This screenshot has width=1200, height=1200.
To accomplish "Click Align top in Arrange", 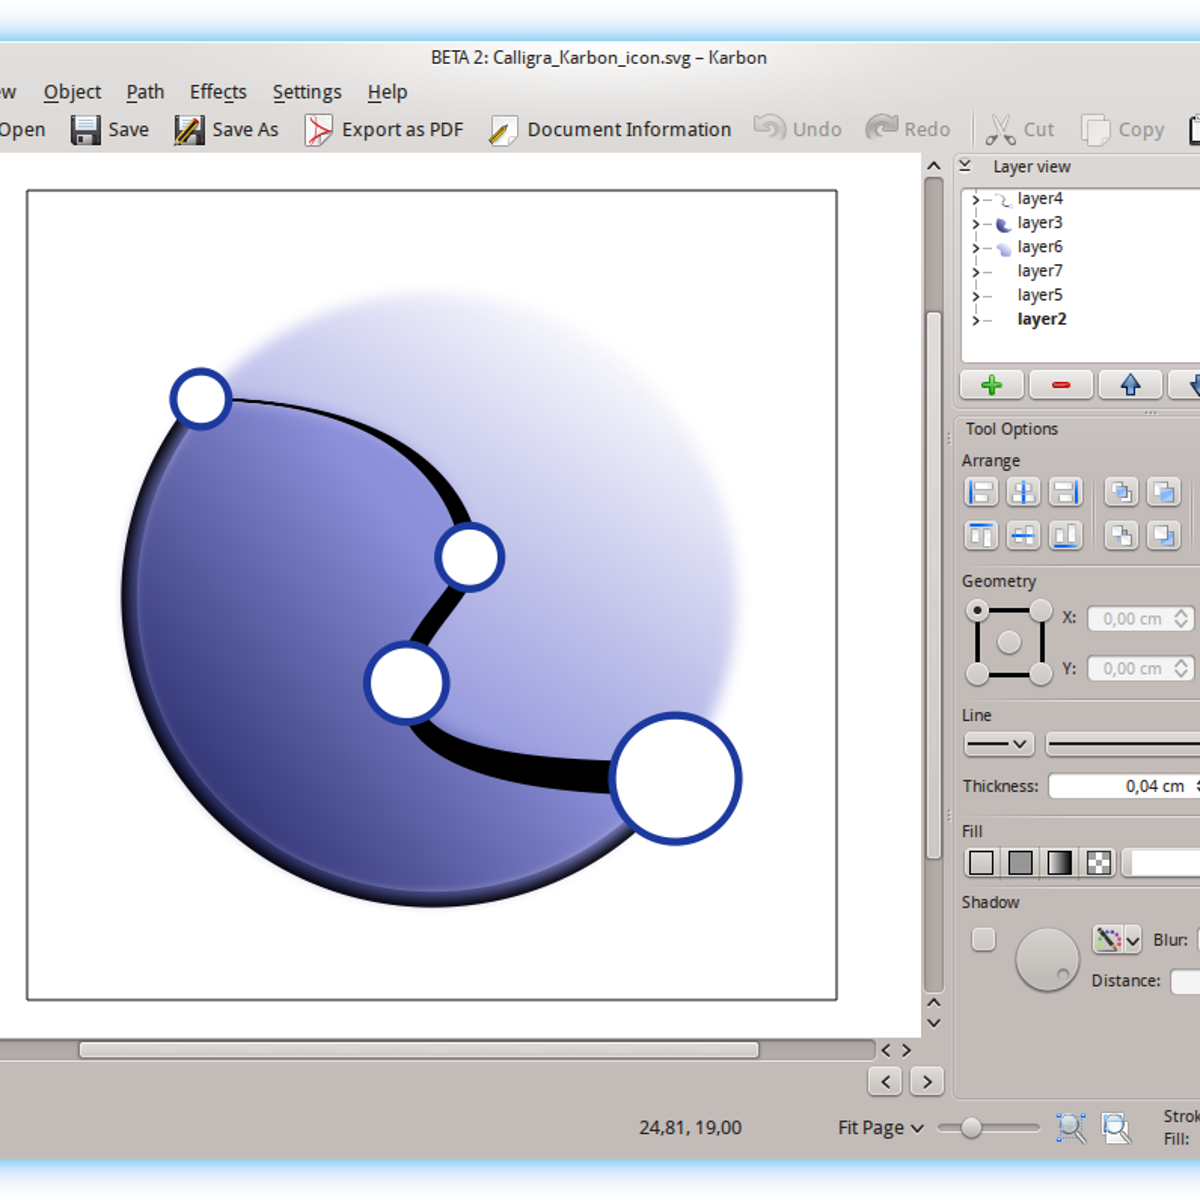I will click(981, 536).
